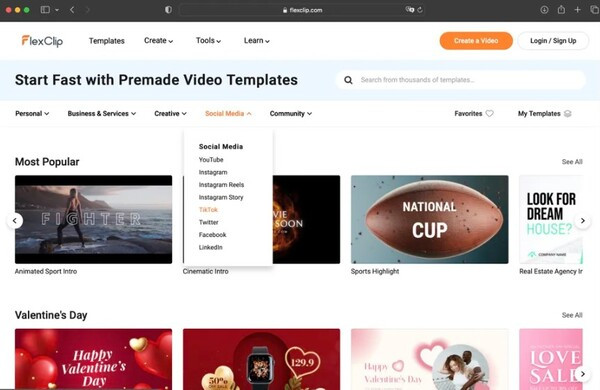Image resolution: width=600 pixels, height=390 pixels.
Task: Select LinkedIn from the menu
Action: pyautogui.click(x=210, y=247)
